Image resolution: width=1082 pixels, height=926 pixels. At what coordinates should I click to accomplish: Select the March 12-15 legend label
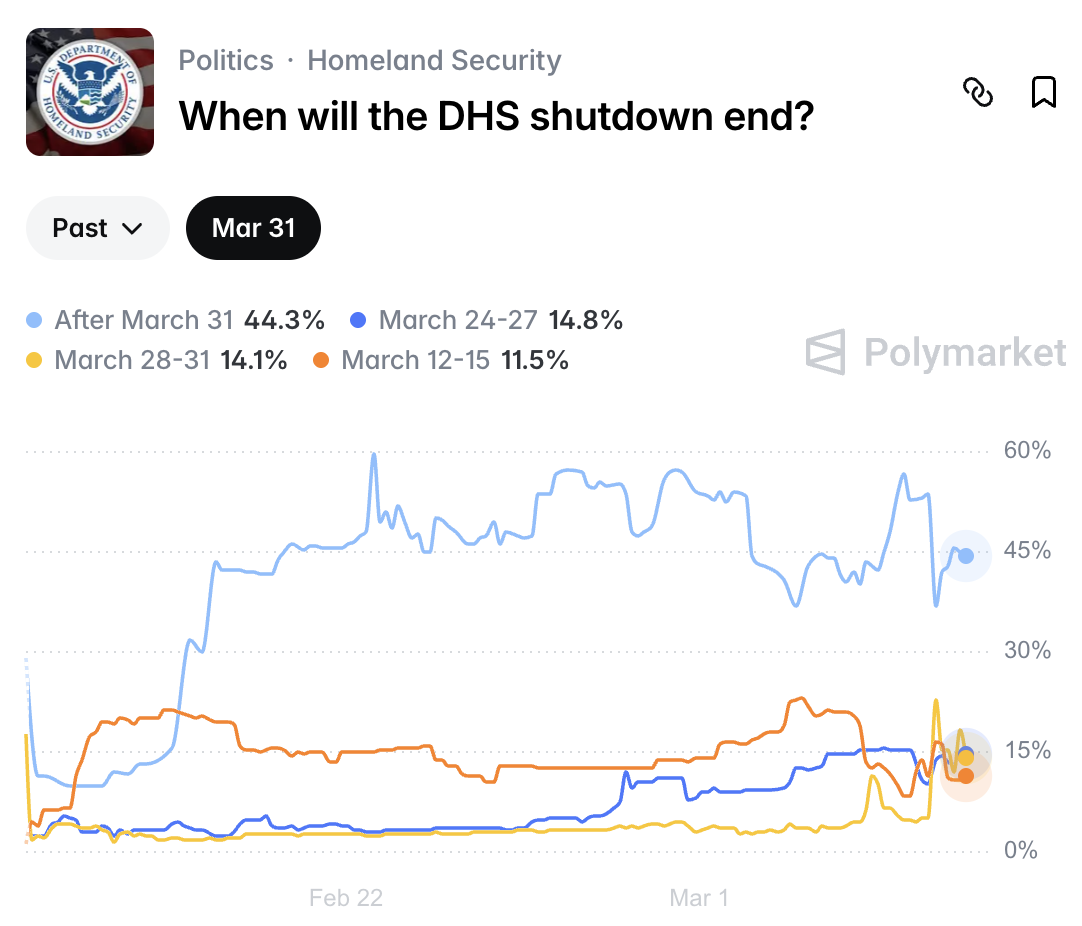(x=416, y=361)
